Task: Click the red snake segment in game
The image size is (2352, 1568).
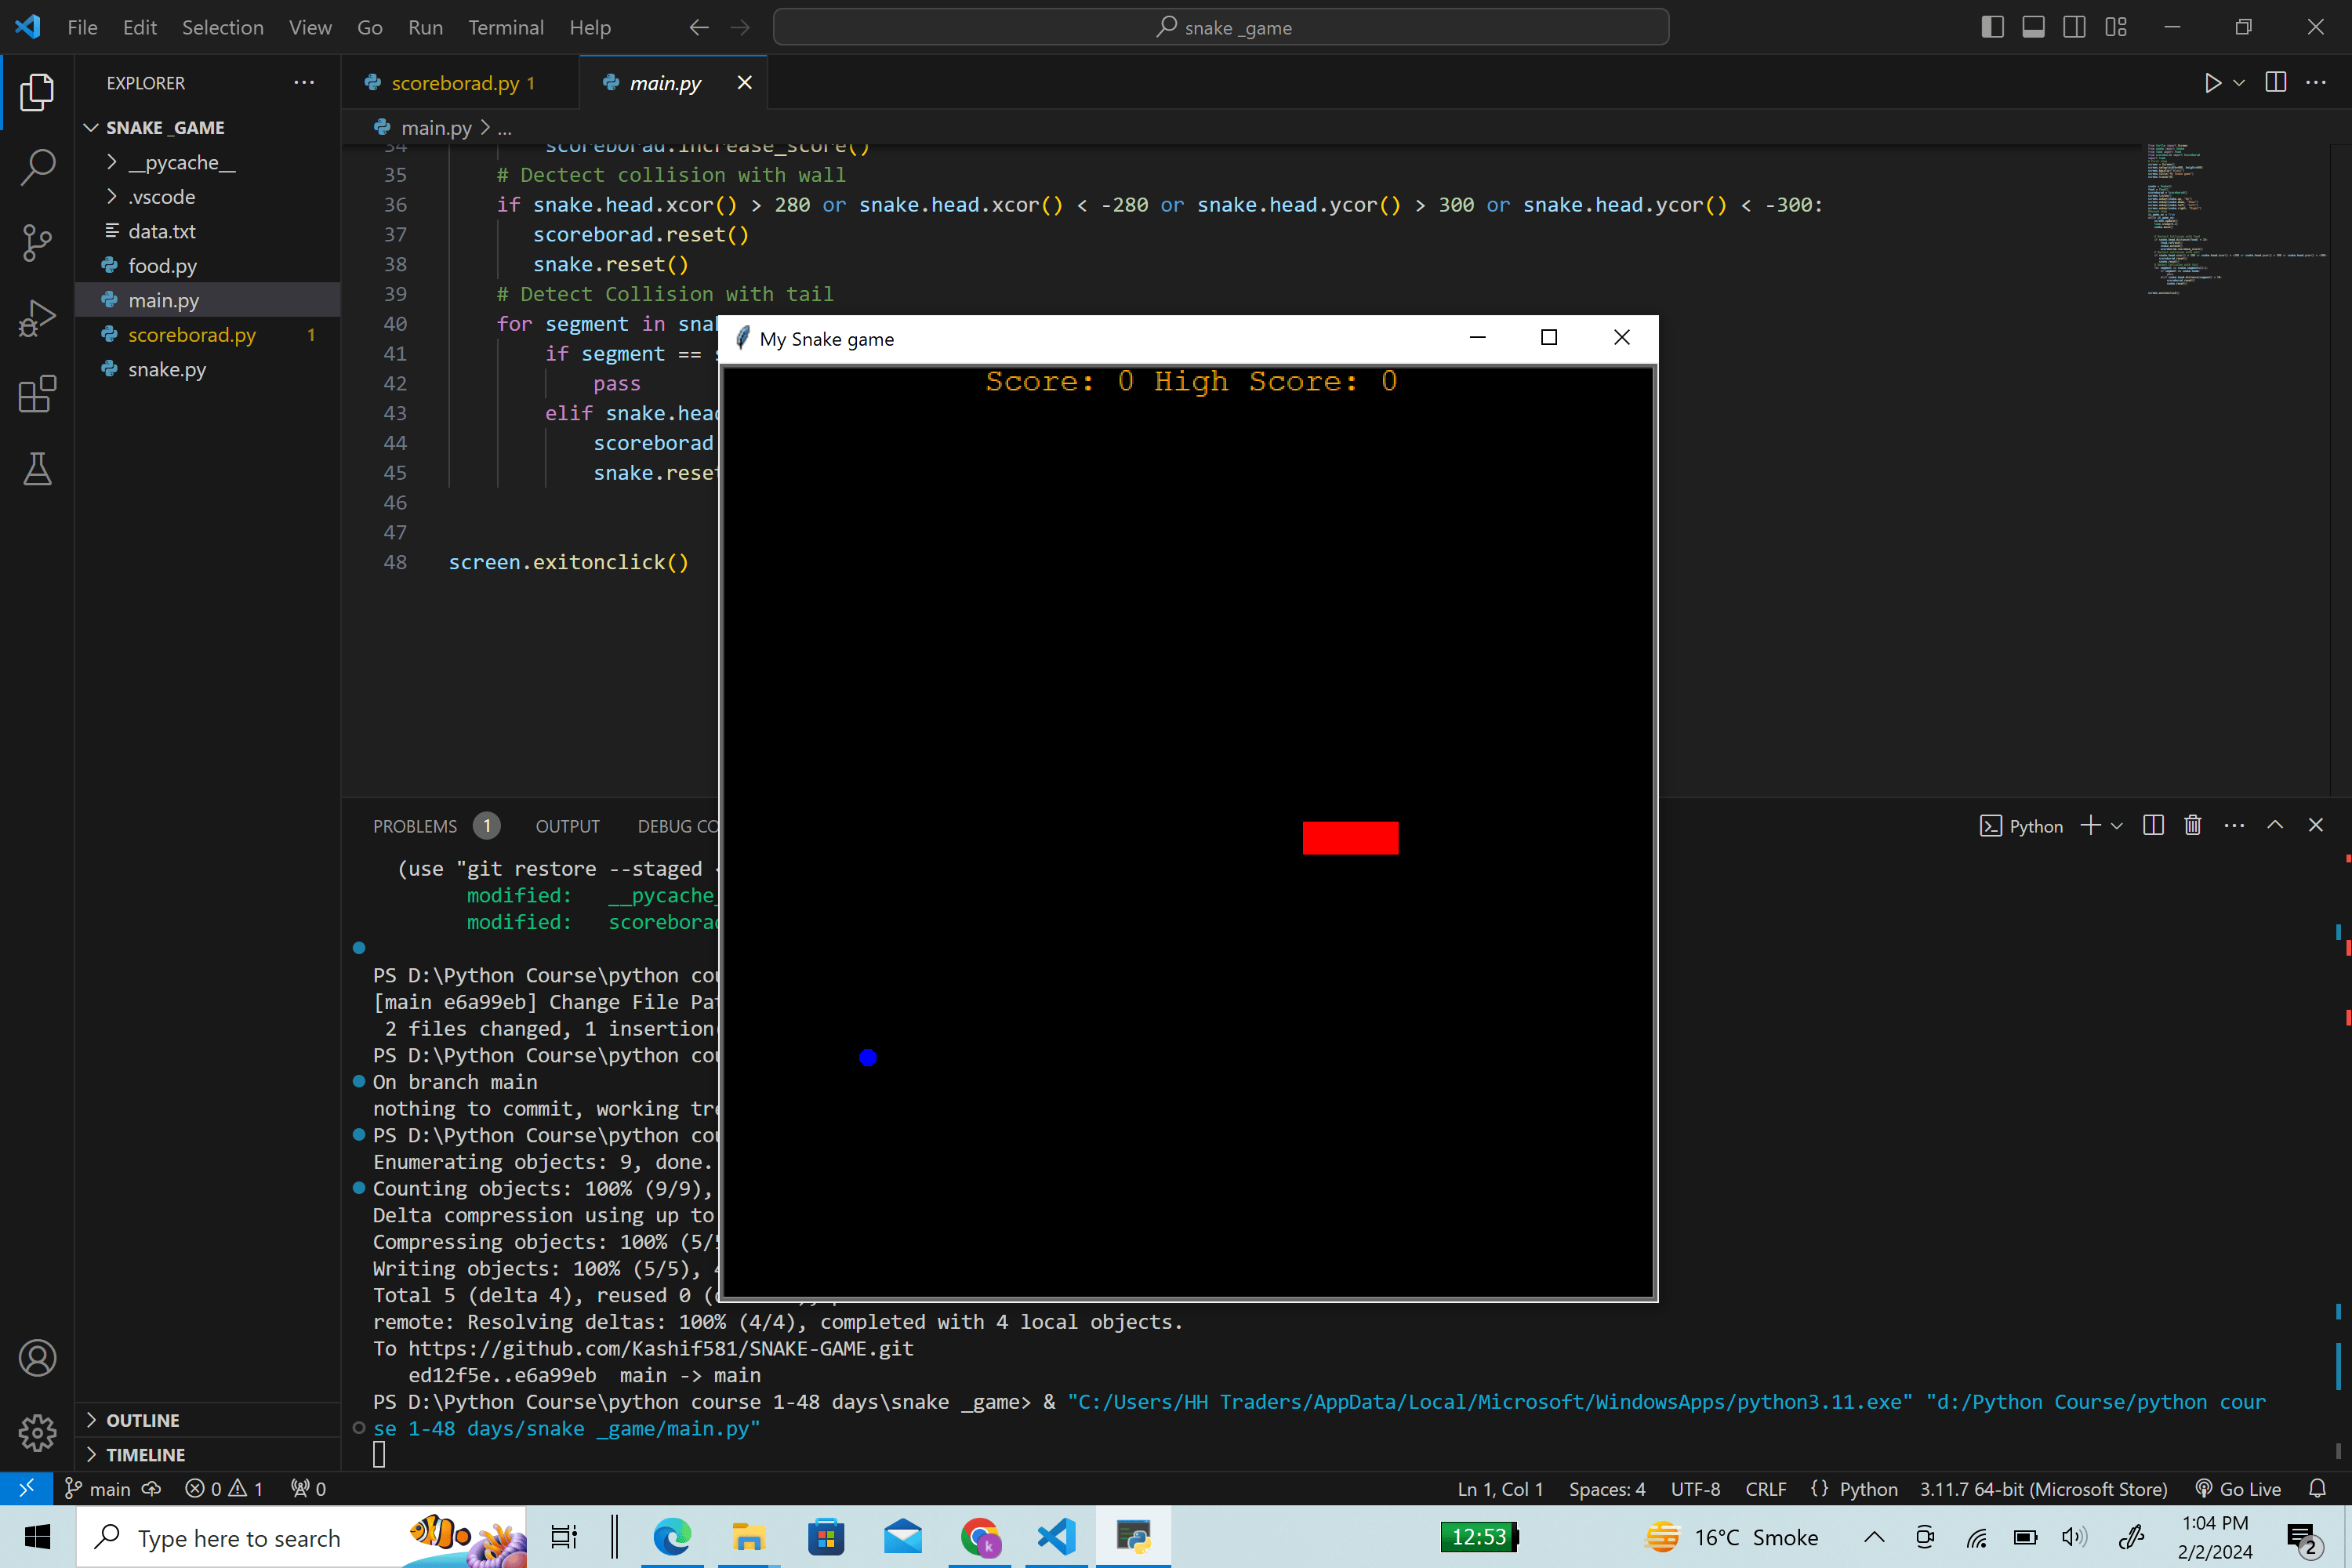Action: [x=1350, y=837]
